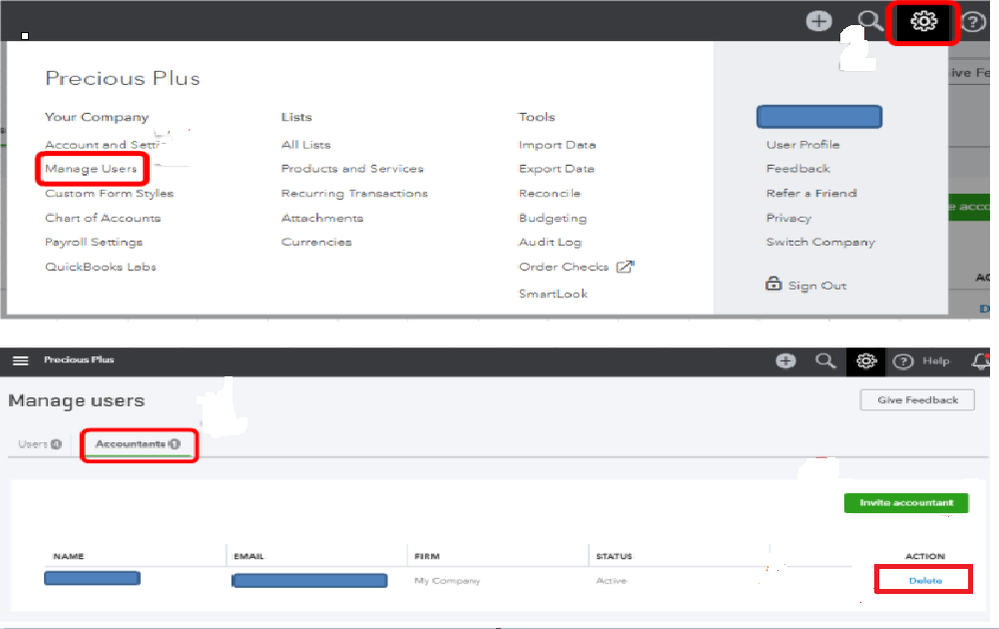This screenshot has height=629, width=999.
Task: Click the plus Create icon in top menu bar
Action: point(819,21)
